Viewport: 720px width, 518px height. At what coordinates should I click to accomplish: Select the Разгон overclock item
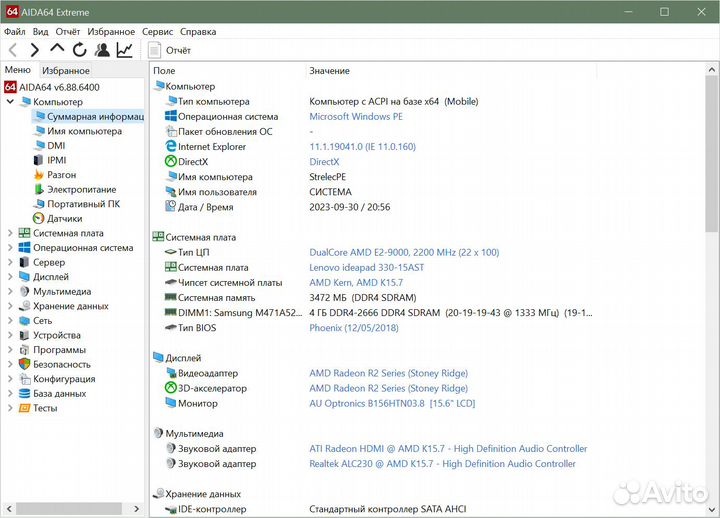pos(61,175)
